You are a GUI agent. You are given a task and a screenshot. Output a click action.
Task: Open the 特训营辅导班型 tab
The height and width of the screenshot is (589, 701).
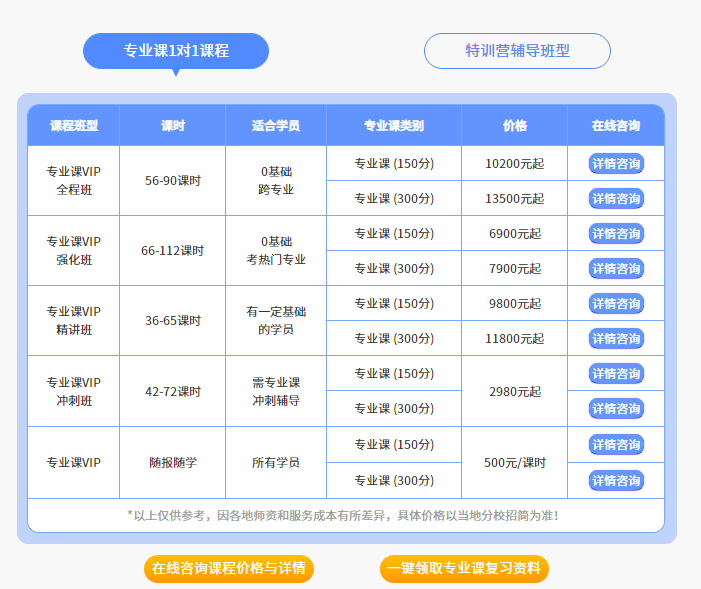517,51
